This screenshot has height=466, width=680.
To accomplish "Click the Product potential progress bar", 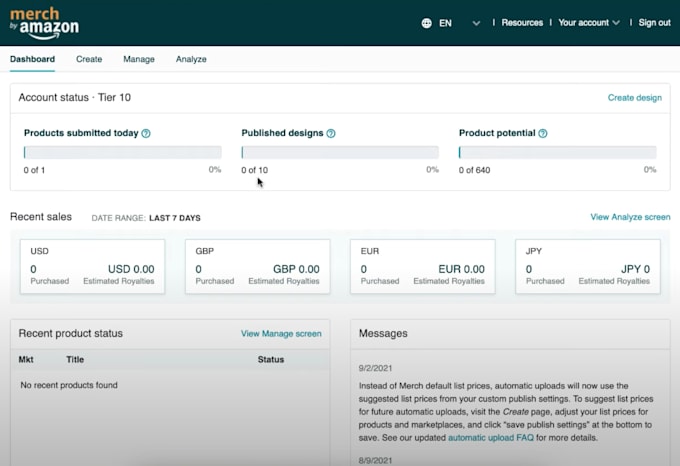I will (x=558, y=153).
